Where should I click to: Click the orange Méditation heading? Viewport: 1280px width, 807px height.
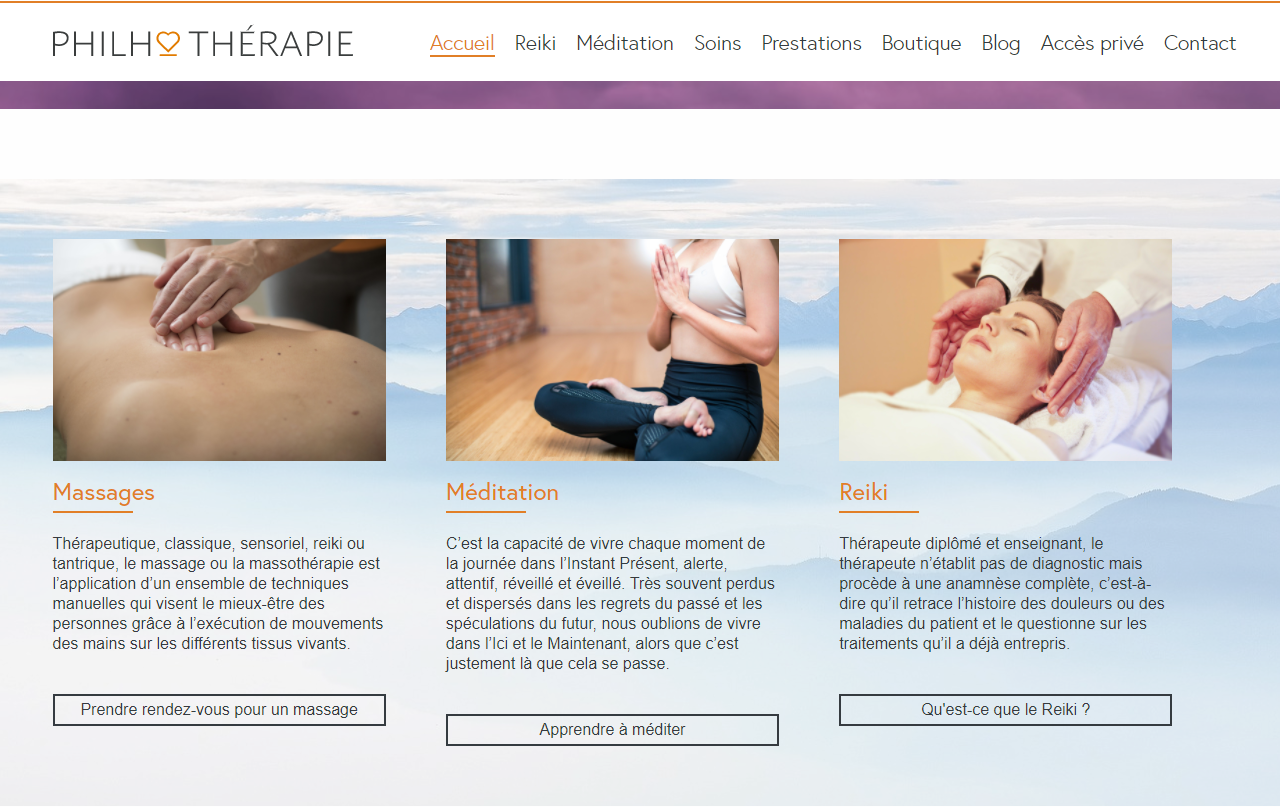[x=502, y=492]
